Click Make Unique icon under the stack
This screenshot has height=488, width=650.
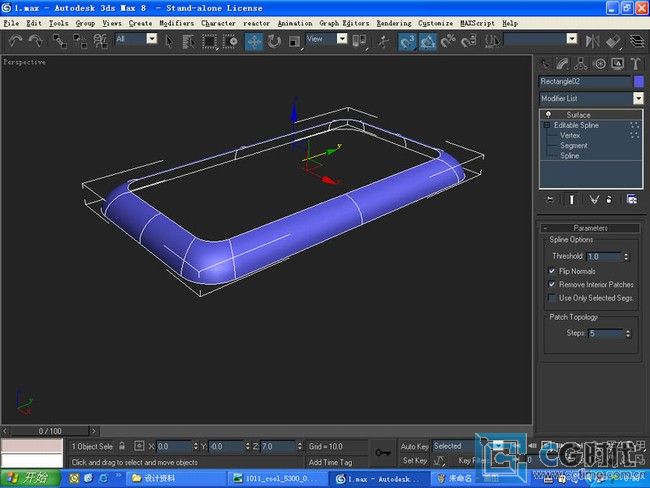pos(594,200)
